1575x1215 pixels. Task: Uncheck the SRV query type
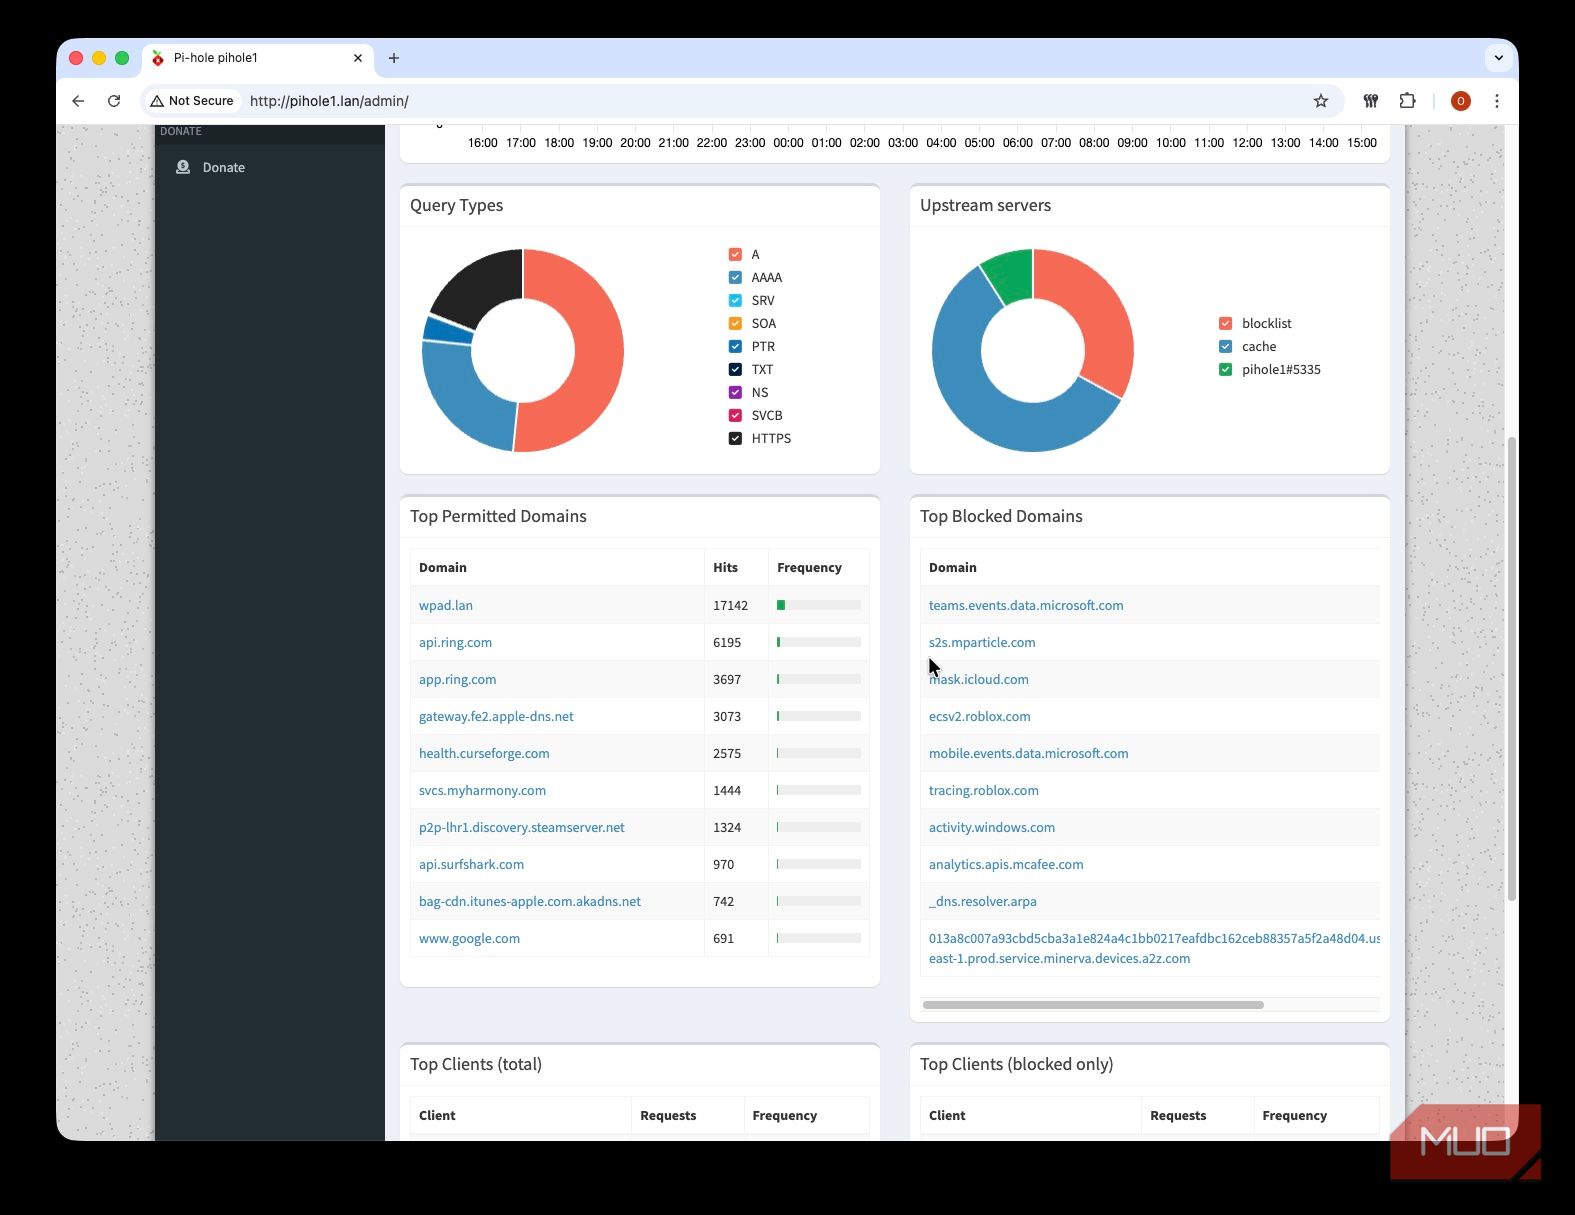click(x=735, y=301)
